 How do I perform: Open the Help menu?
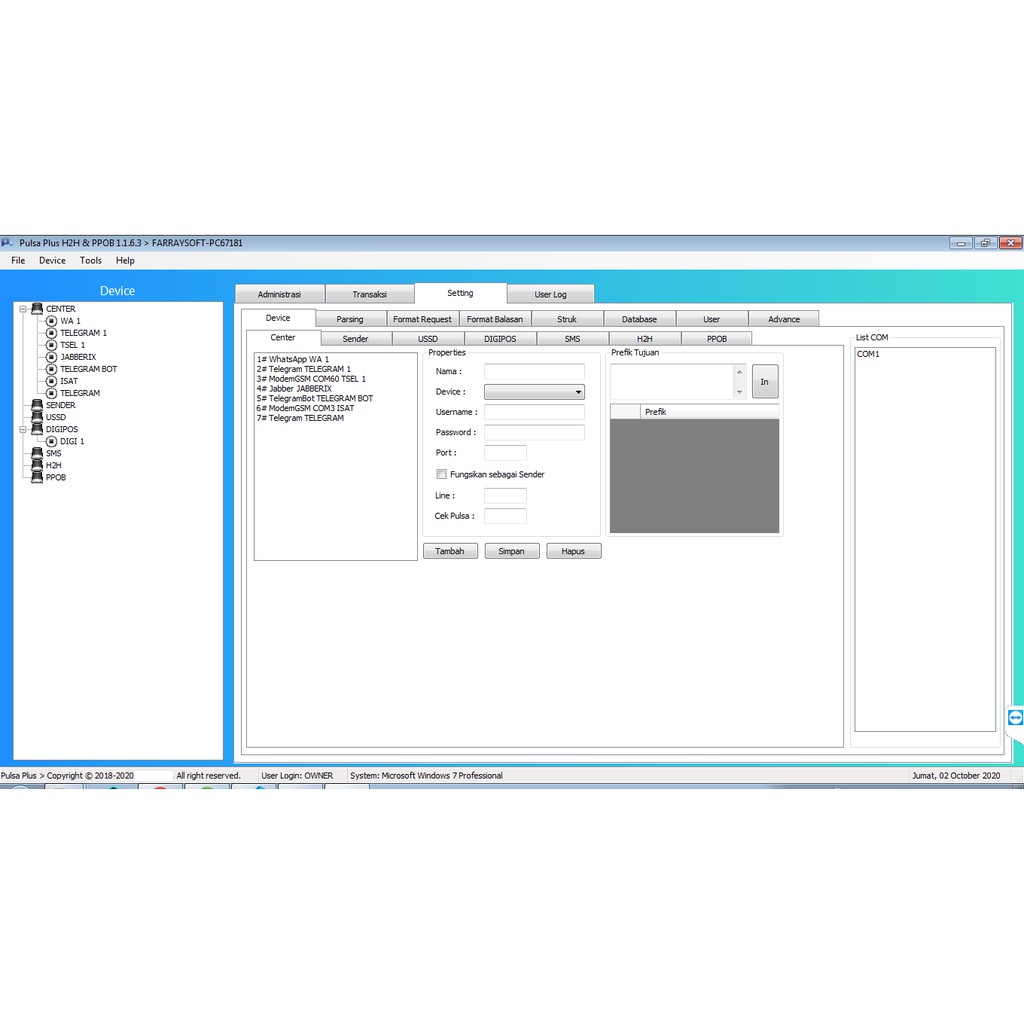tap(125, 260)
